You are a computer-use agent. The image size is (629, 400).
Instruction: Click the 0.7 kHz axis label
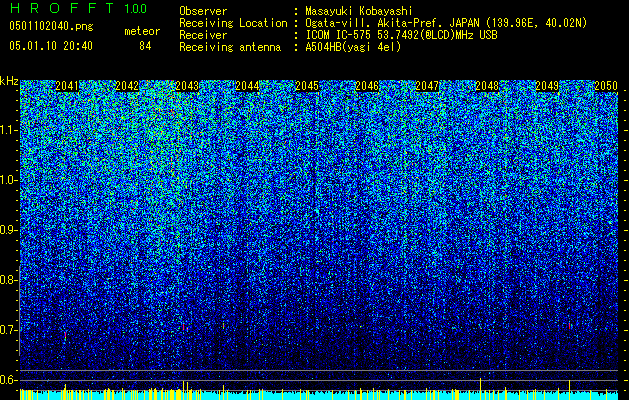coord(9,330)
